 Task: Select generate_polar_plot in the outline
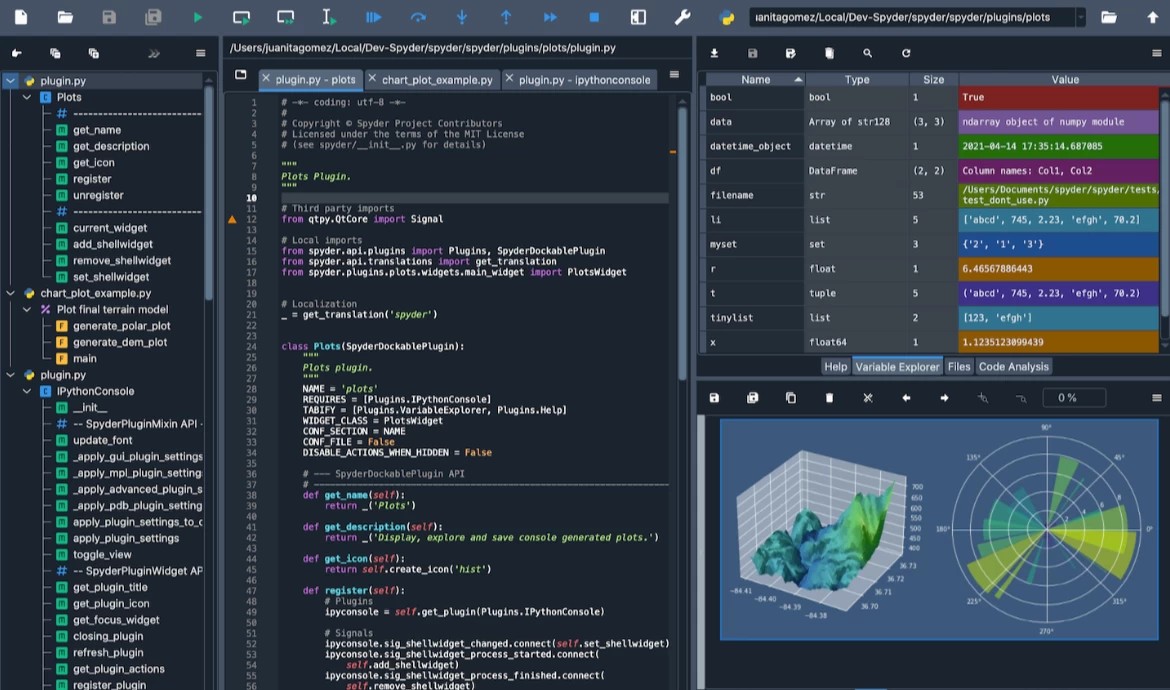pos(121,326)
